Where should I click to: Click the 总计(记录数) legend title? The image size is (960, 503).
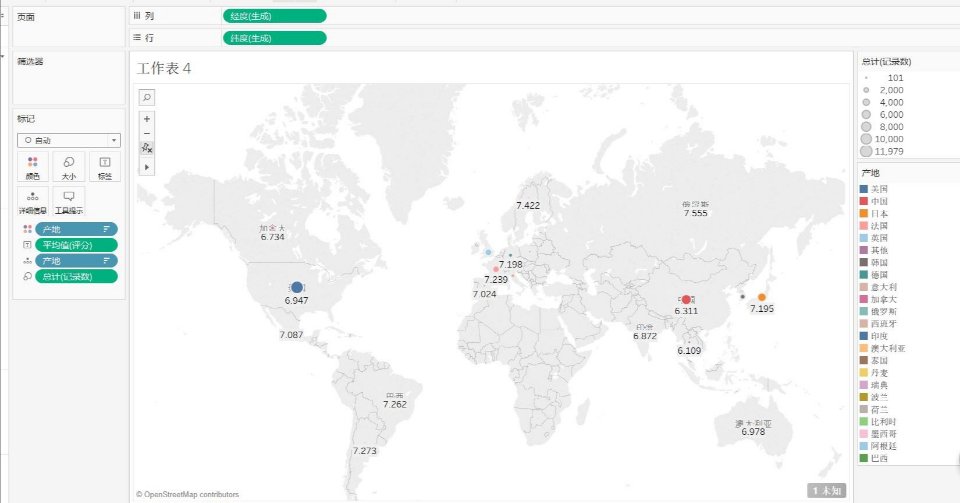click(x=886, y=62)
